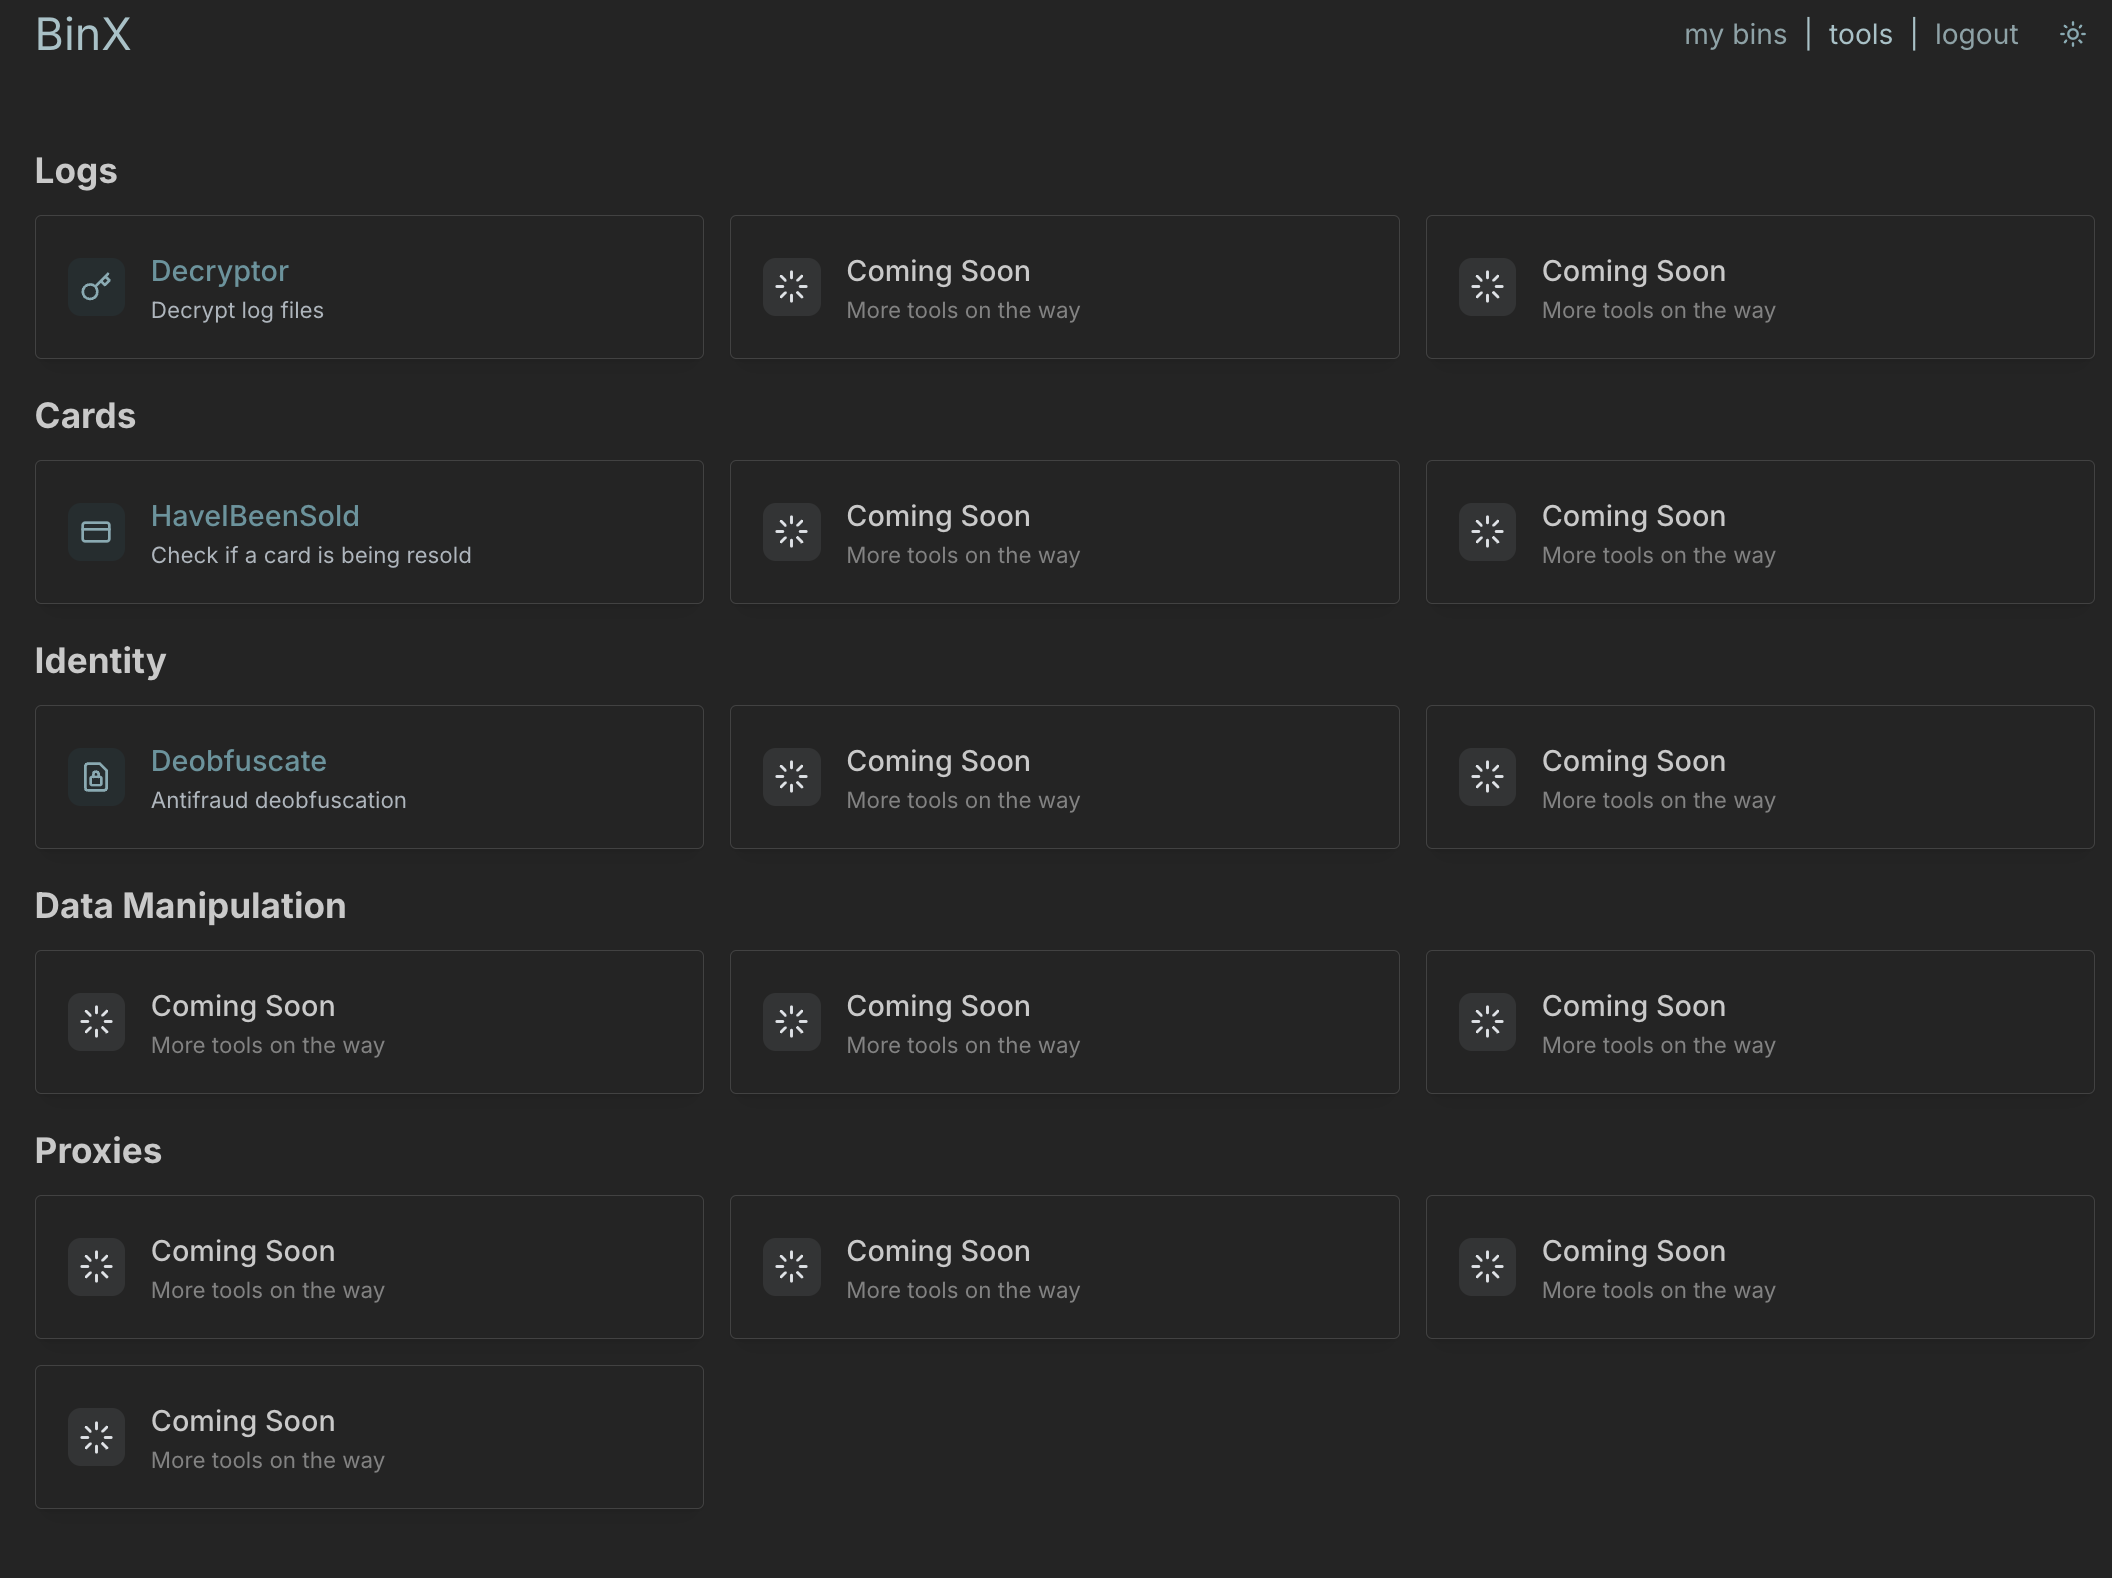Screen dimensions: 2112x1578
Task: Open the my bins page
Action: pyautogui.click(x=1735, y=35)
